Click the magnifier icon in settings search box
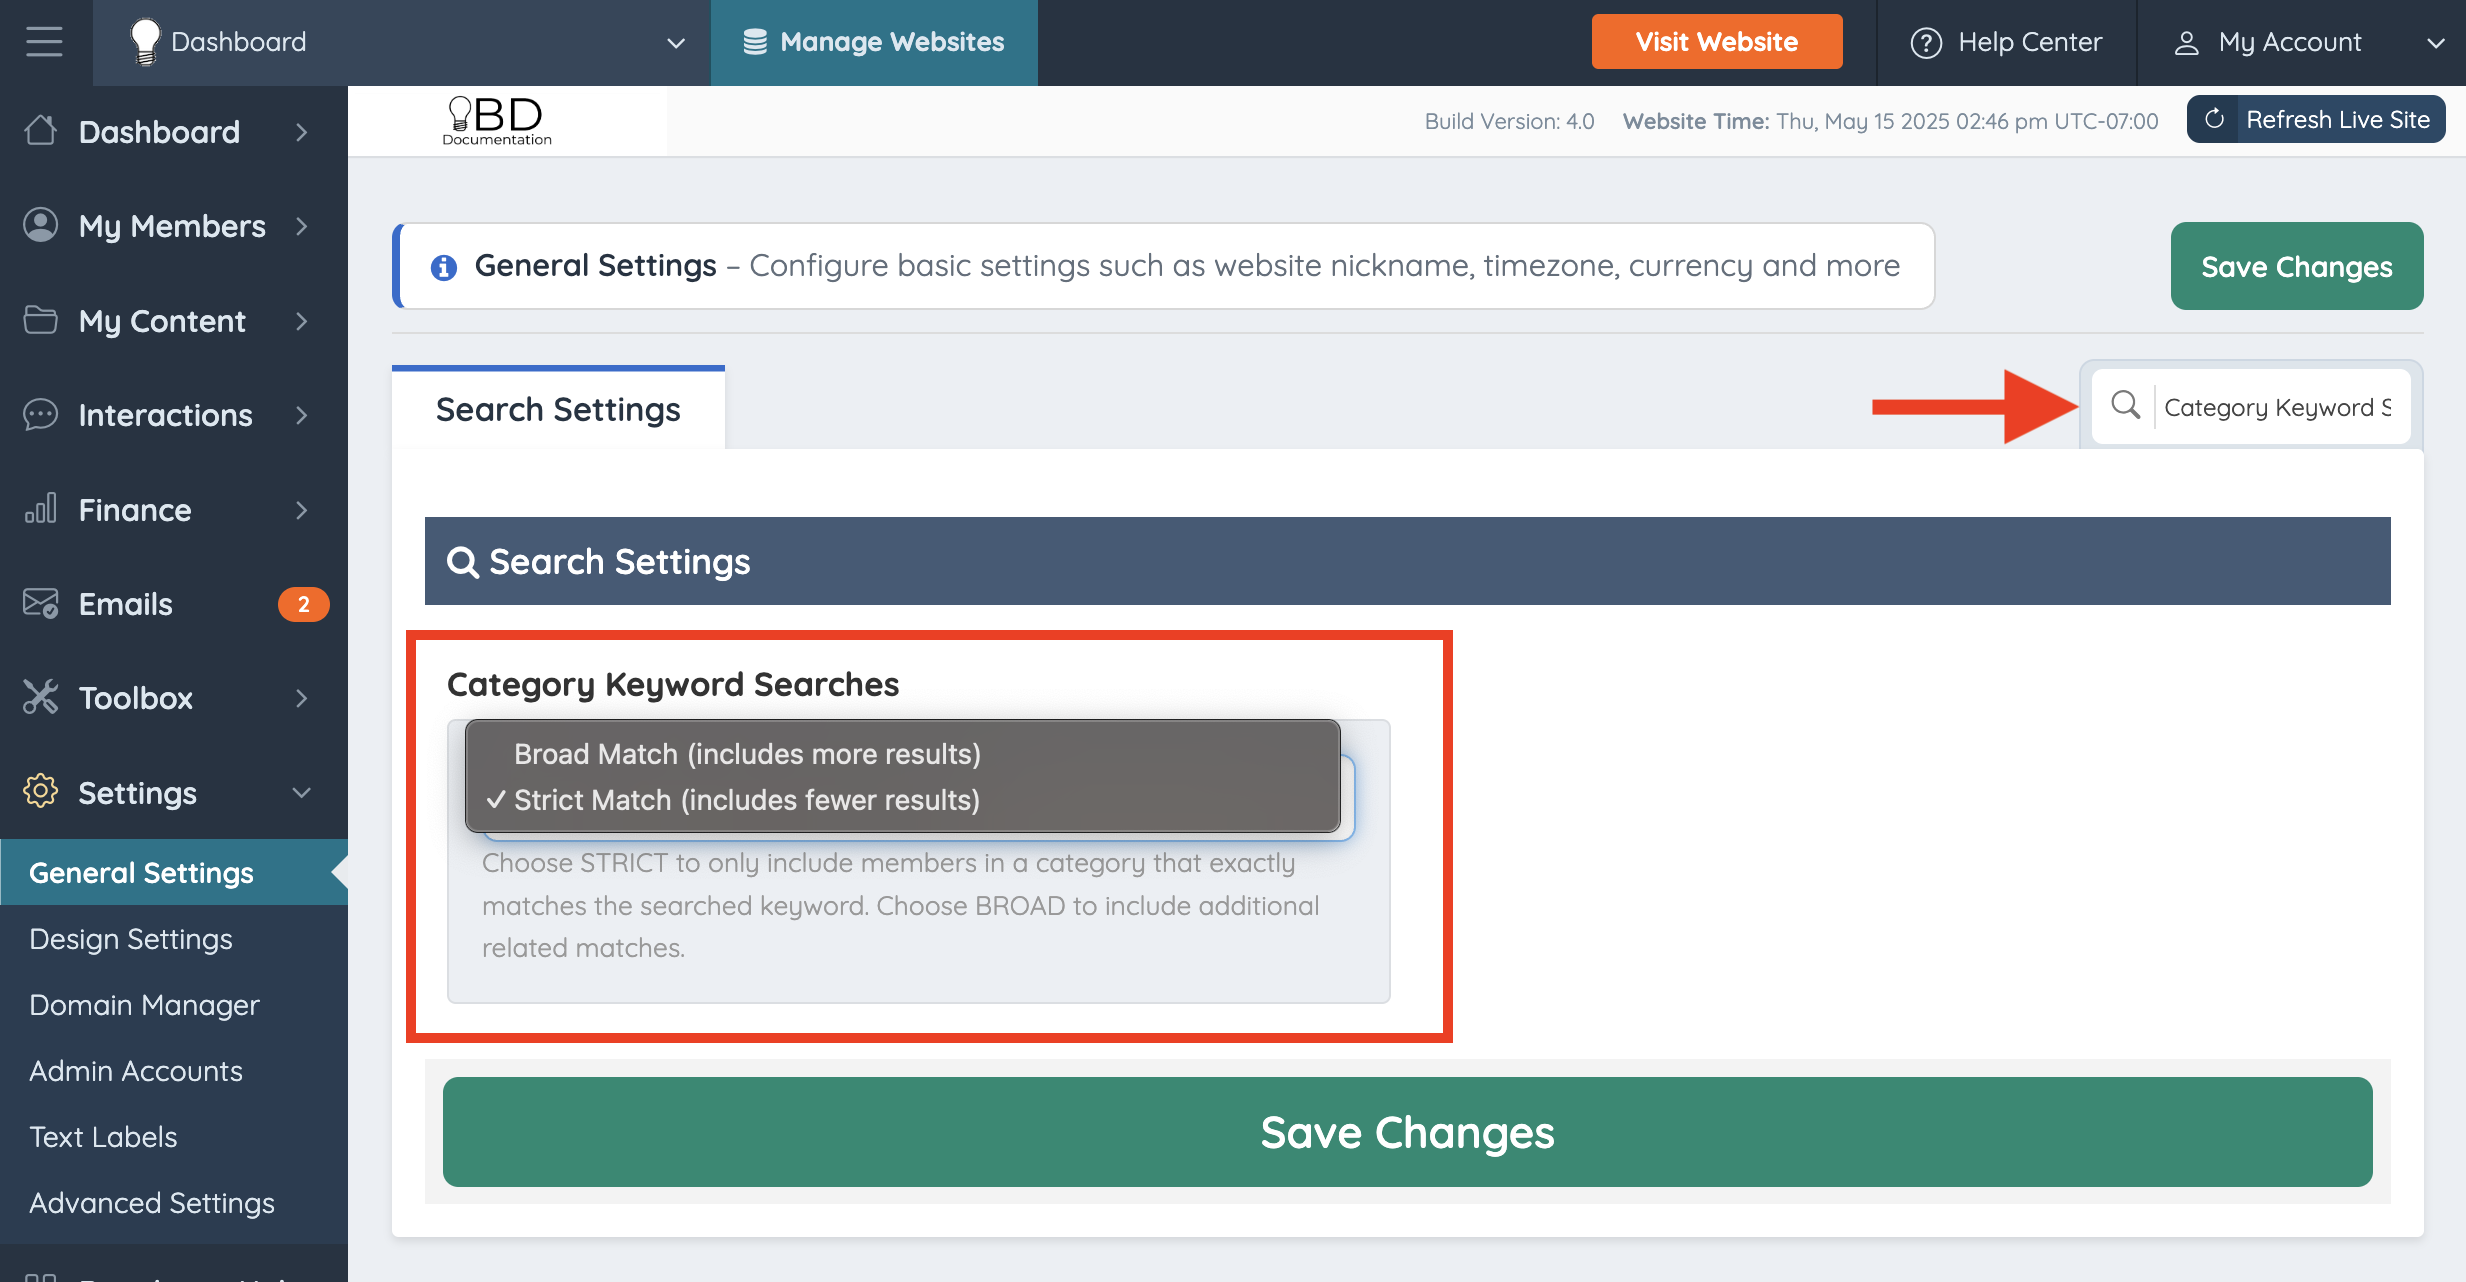Image resolution: width=2466 pixels, height=1282 pixels. click(x=2125, y=406)
